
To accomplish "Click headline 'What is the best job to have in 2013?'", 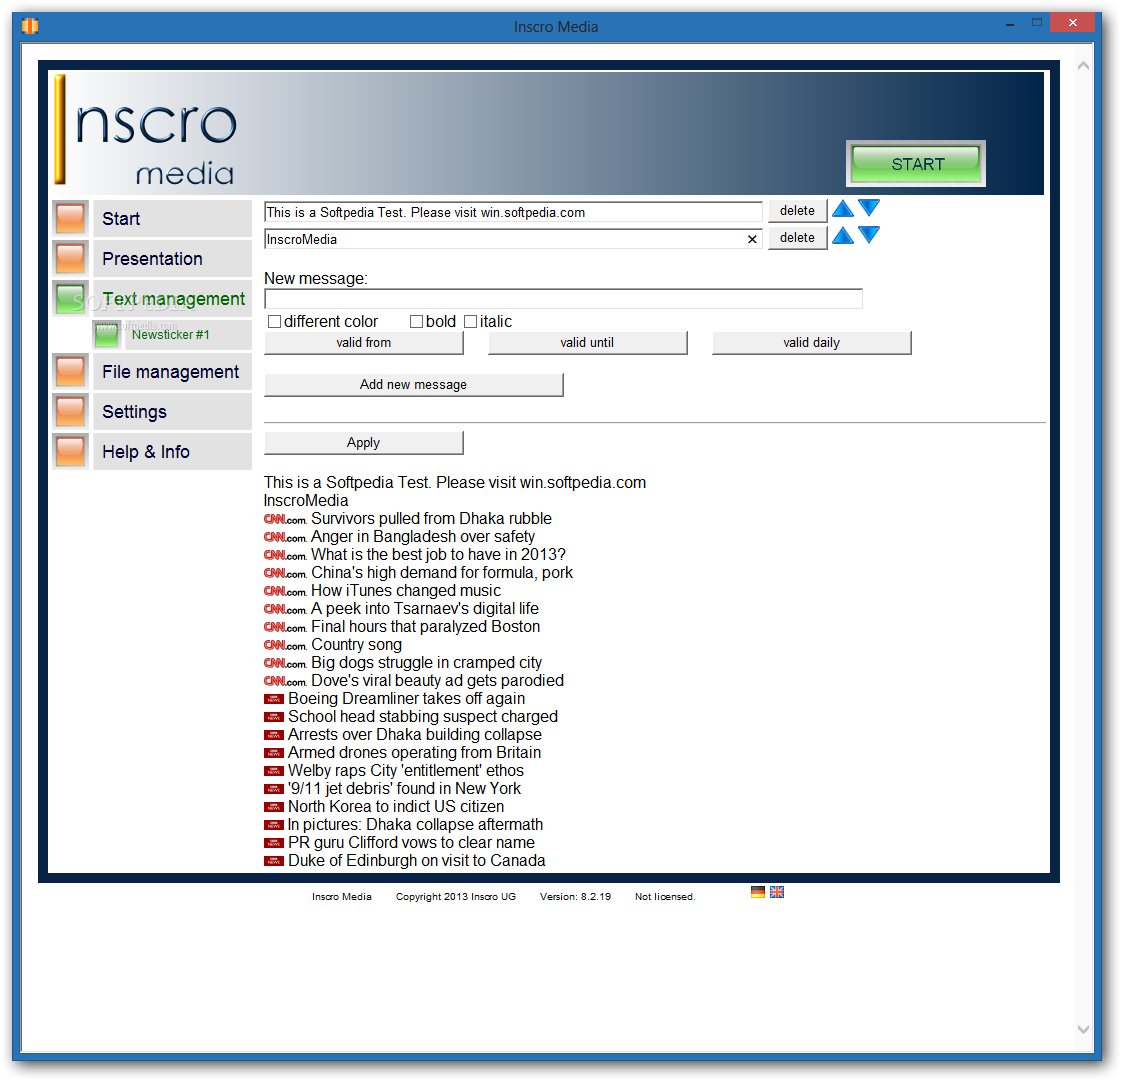I will click(x=438, y=555).
